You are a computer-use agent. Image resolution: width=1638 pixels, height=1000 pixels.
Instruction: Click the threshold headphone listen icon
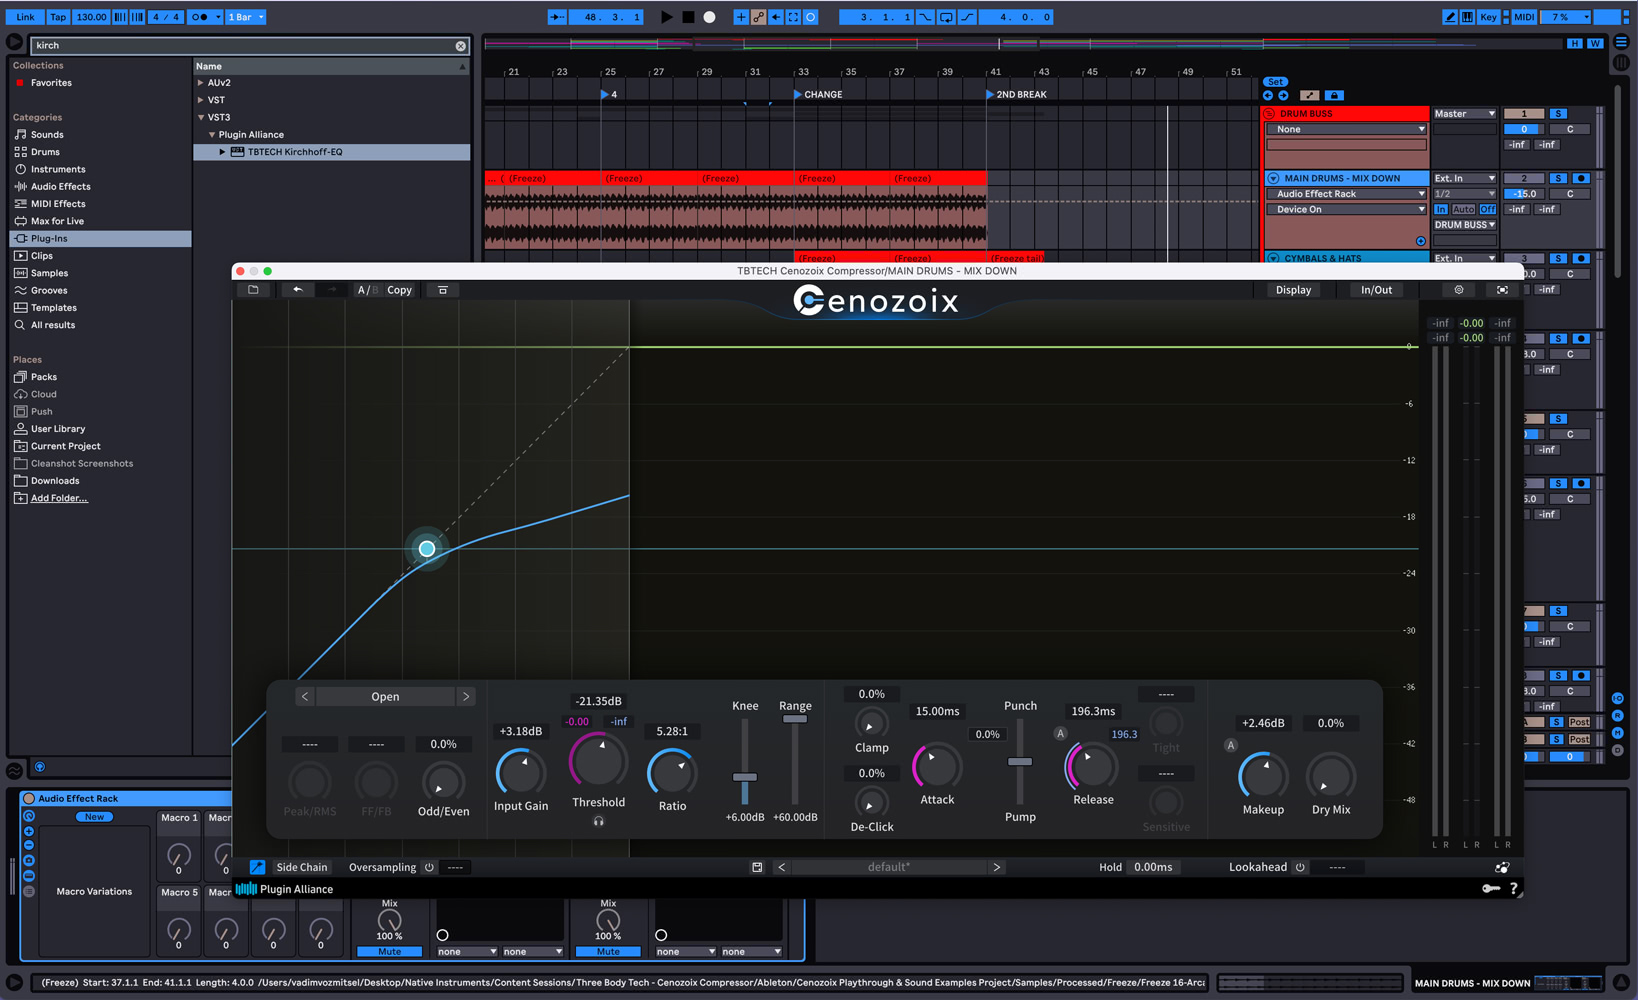598,822
